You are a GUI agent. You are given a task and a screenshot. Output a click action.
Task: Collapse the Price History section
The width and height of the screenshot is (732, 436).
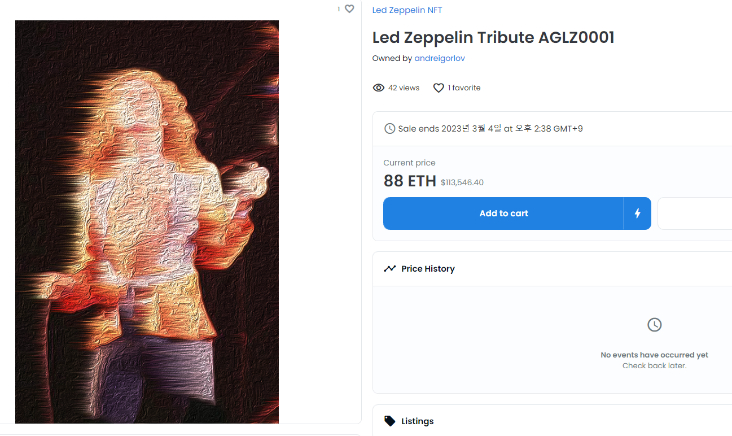[553, 269]
